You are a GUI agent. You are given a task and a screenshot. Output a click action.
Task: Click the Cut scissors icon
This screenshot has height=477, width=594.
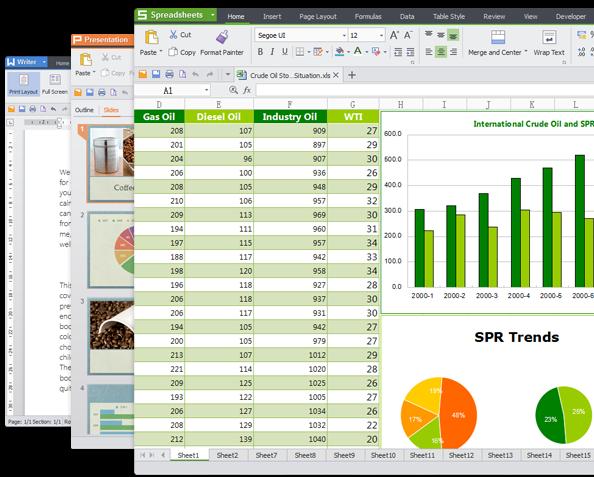pyautogui.click(x=174, y=34)
